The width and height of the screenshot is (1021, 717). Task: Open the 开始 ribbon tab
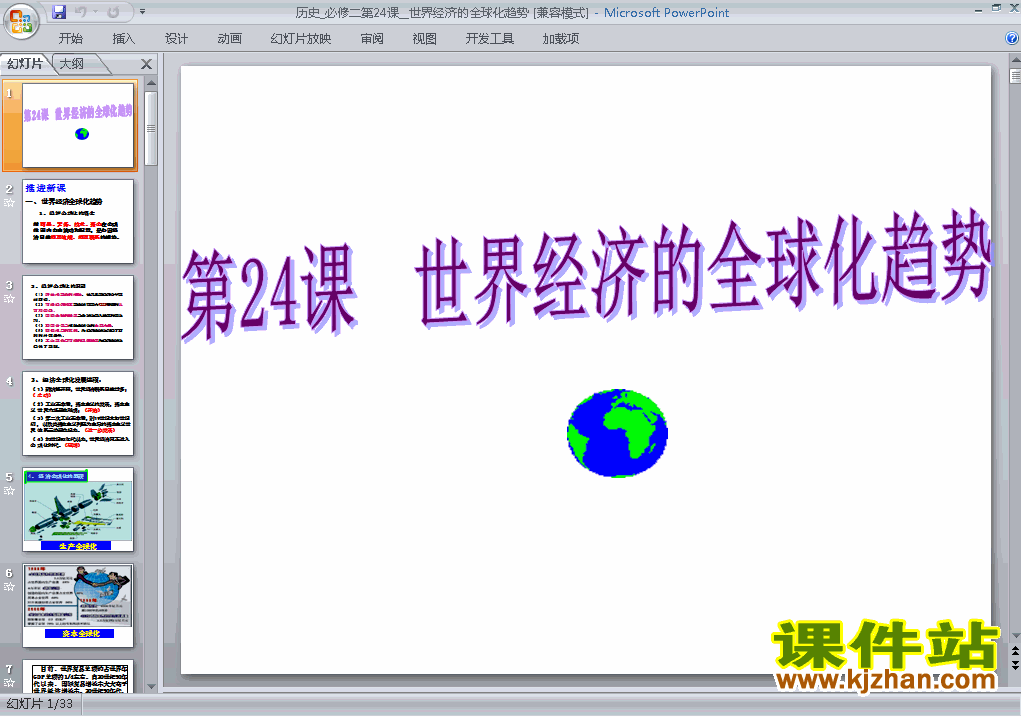click(x=70, y=38)
